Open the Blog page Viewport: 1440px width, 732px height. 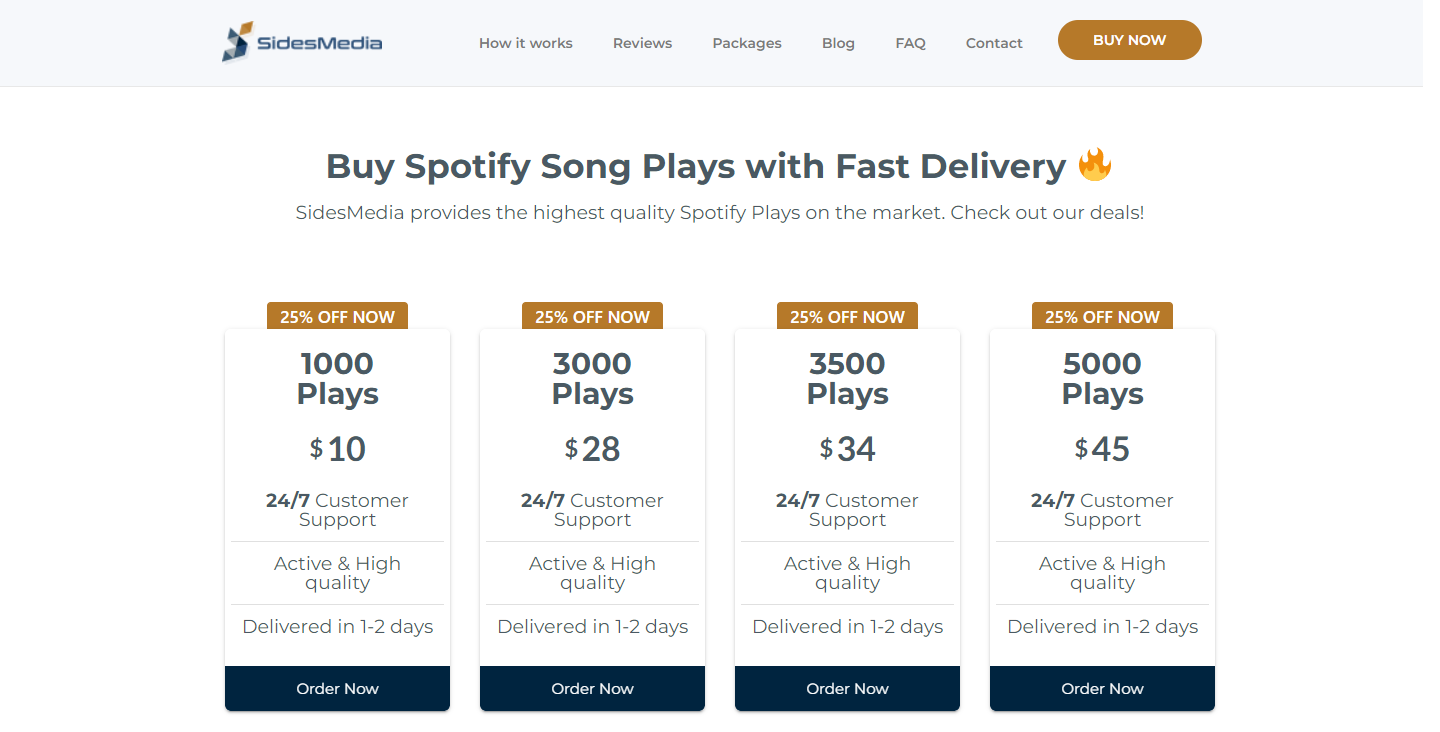(x=838, y=43)
